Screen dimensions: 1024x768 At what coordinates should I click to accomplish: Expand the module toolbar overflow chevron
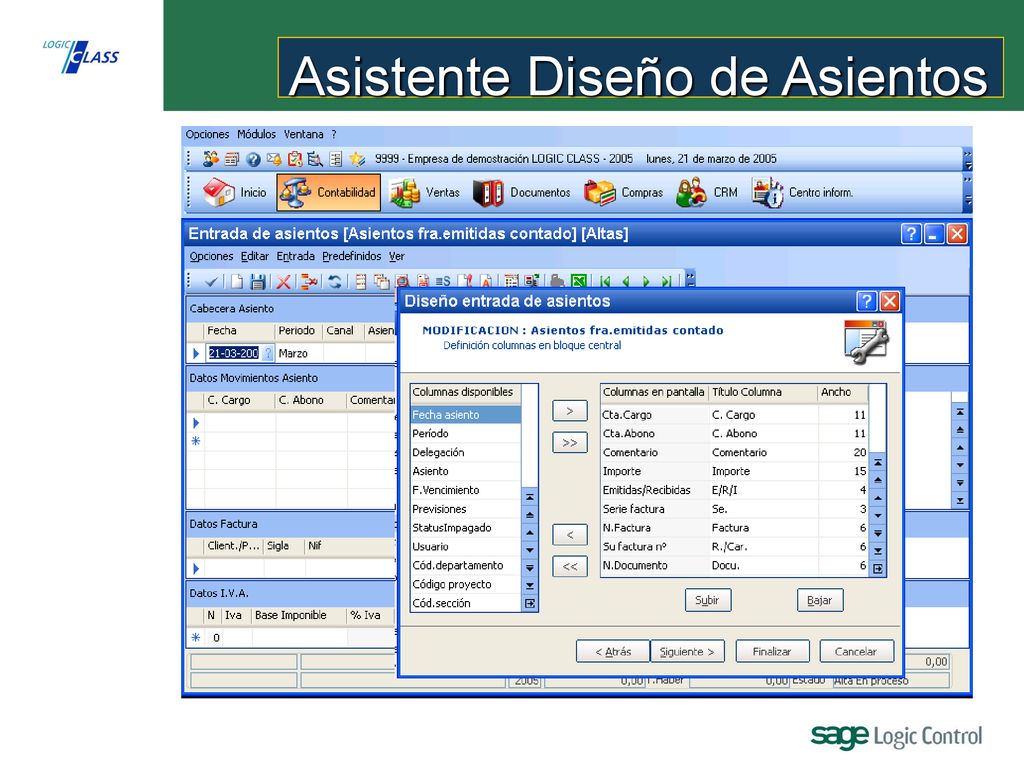click(x=968, y=193)
